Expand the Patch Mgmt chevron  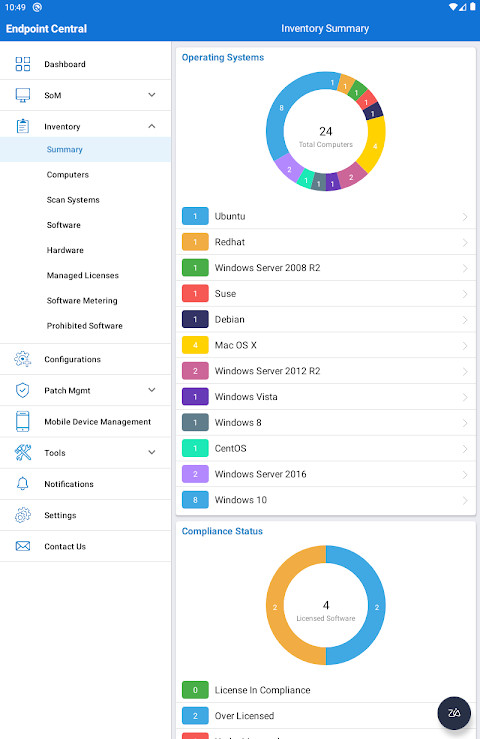pos(152,390)
